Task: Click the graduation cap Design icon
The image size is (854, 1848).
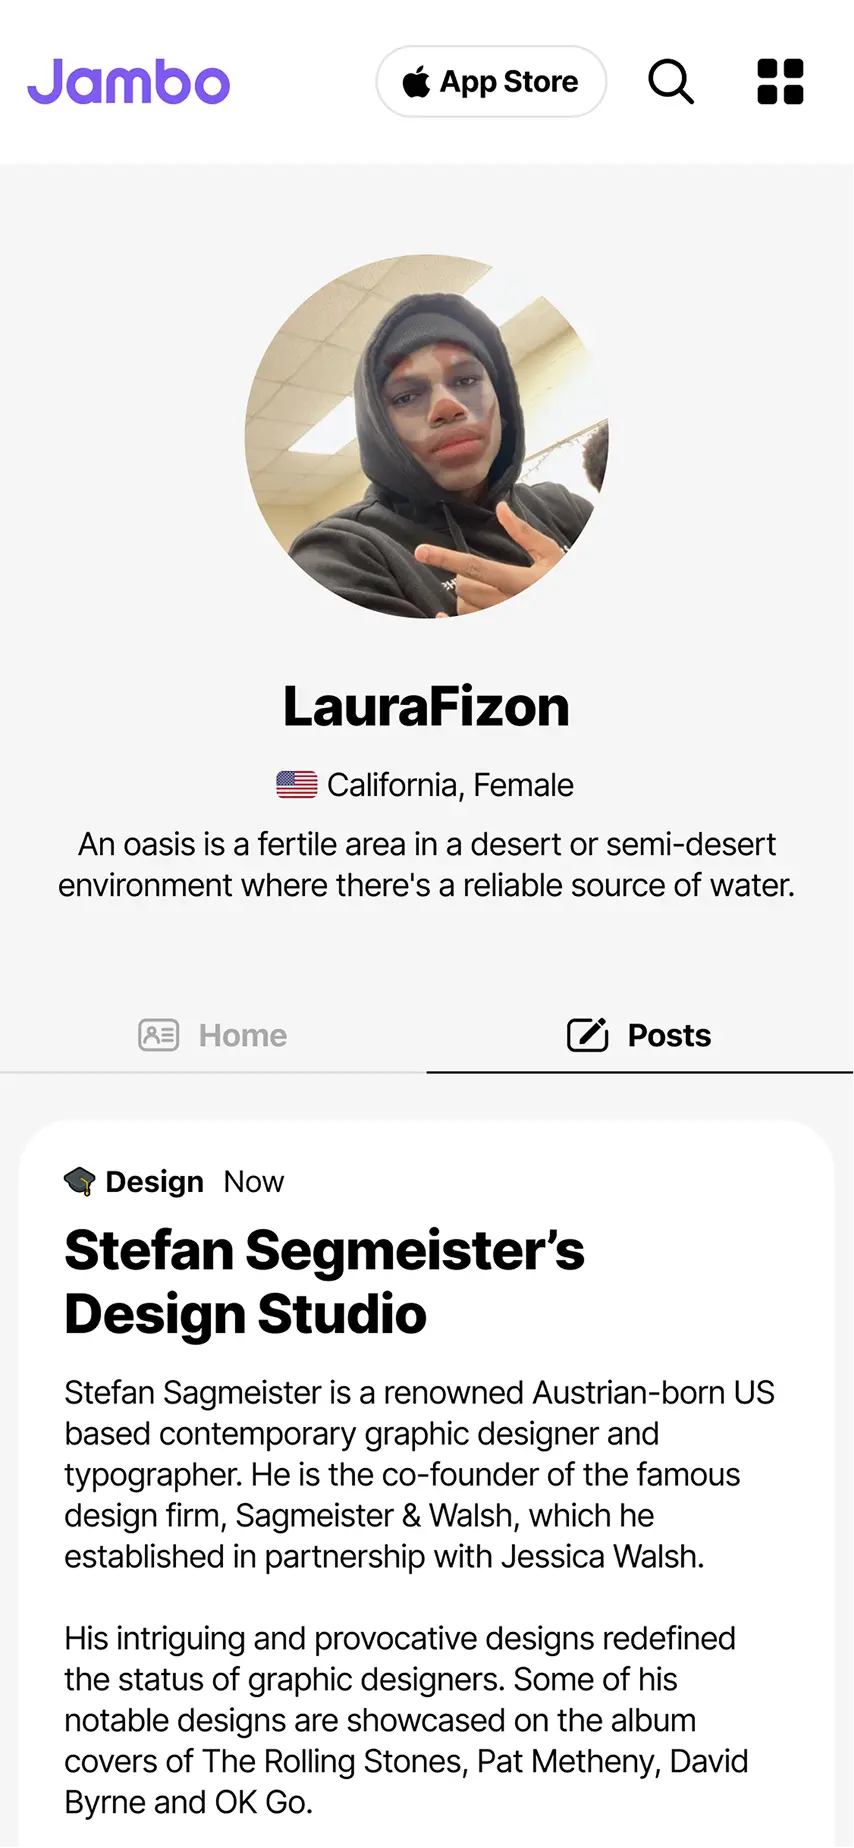Action: click(80, 1181)
